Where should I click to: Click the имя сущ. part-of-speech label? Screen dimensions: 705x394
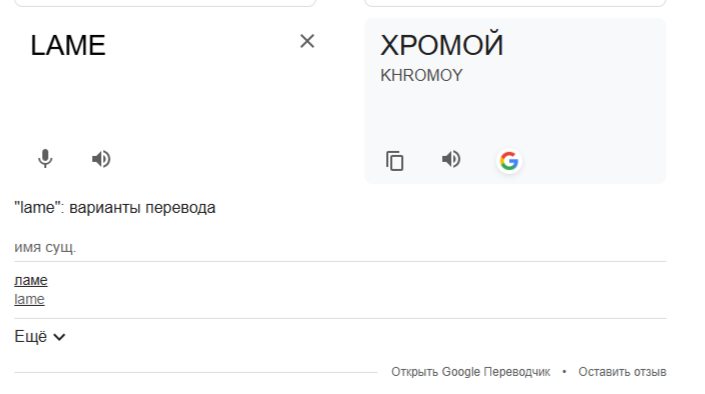point(45,247)
